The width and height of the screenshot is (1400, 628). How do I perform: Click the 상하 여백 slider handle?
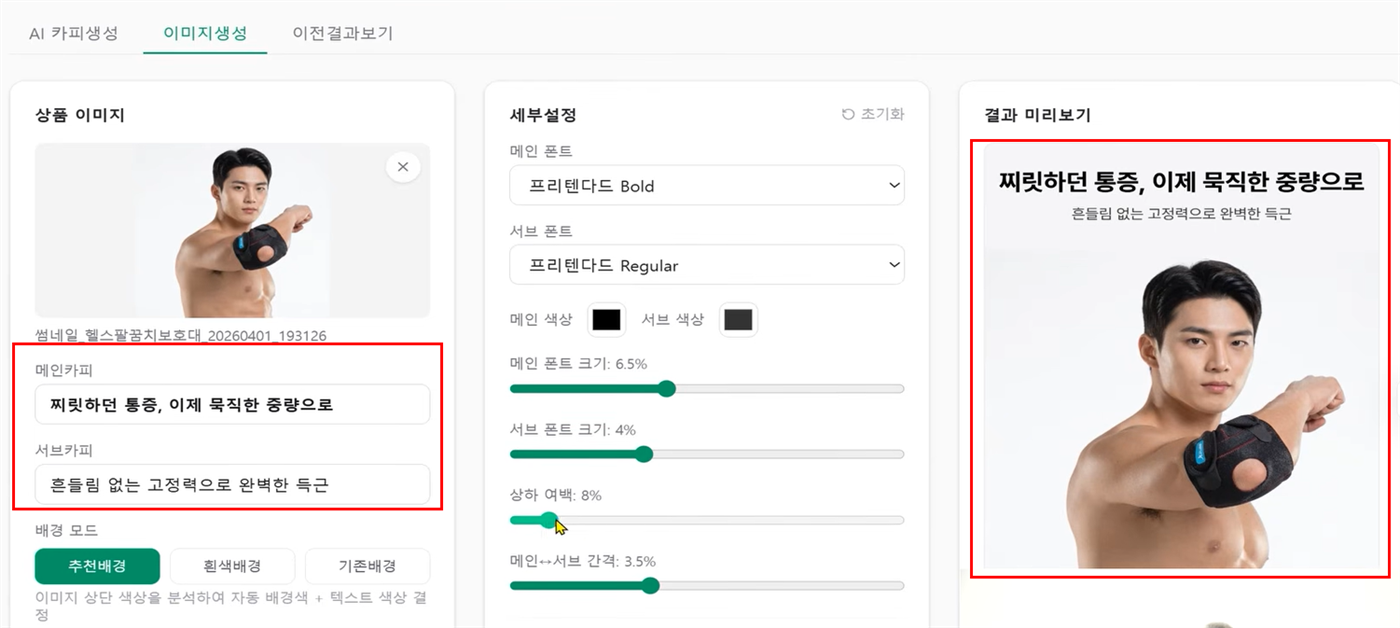tap(548, 520)
